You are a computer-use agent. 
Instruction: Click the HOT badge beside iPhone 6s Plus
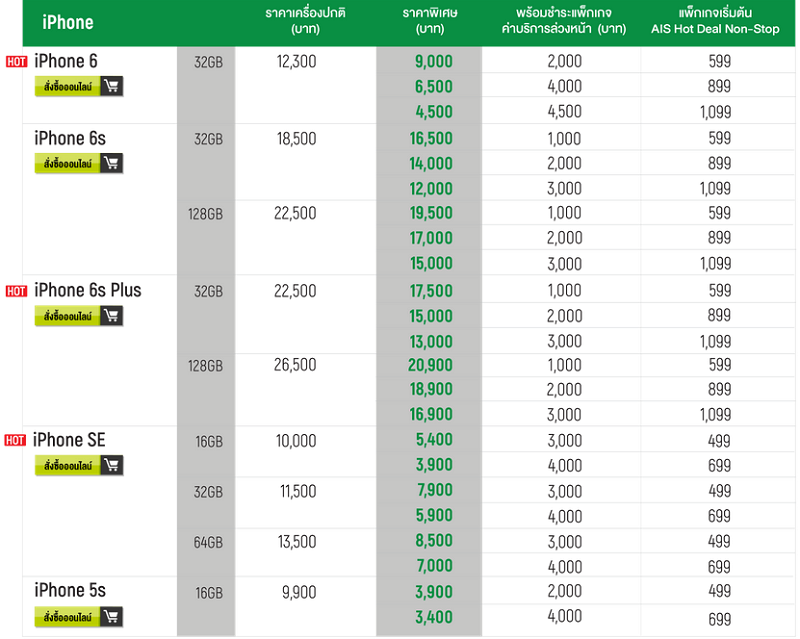[16, 291]
